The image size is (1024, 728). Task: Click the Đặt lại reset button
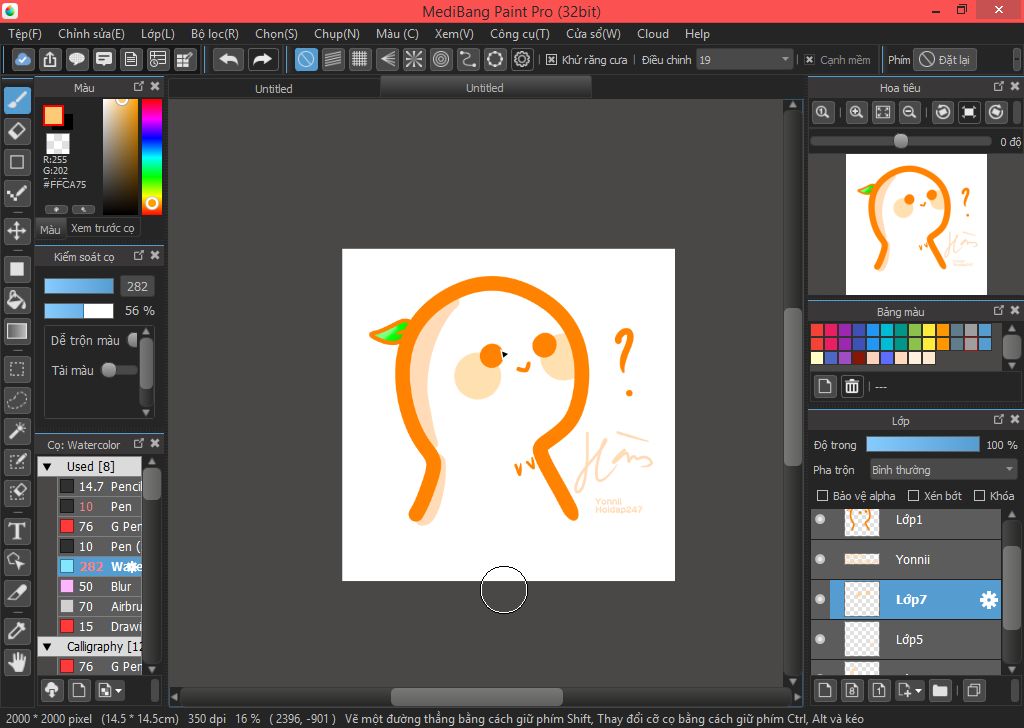[944, 59]
